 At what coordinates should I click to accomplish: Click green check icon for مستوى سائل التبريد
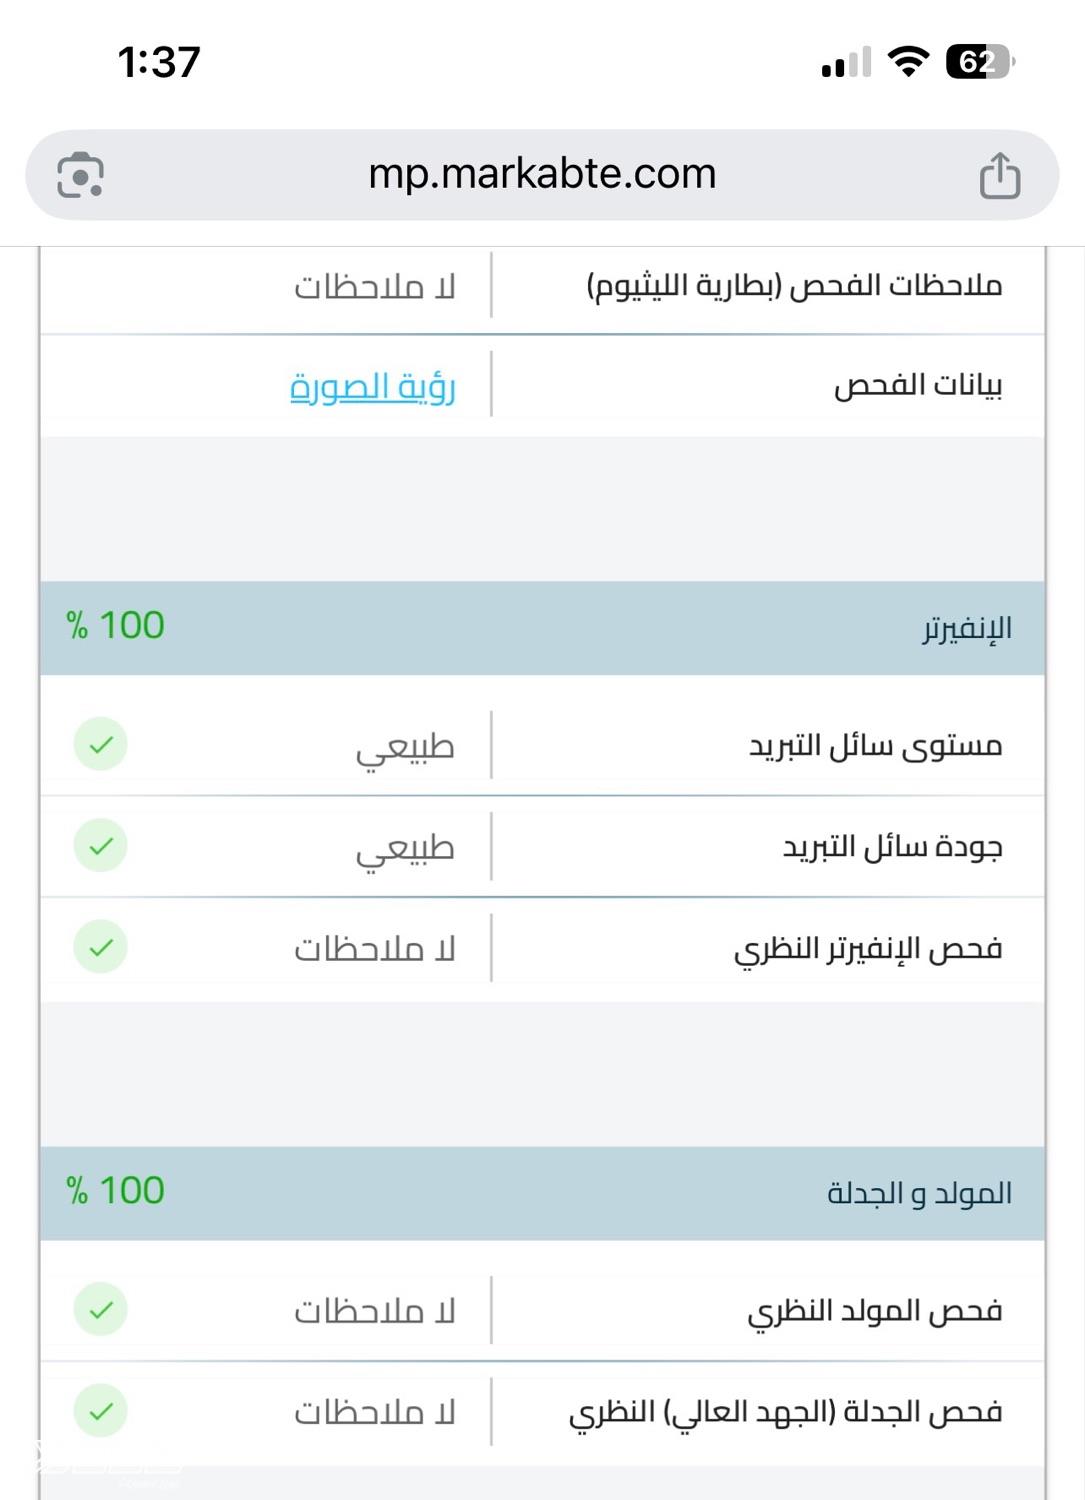[100, 745]
